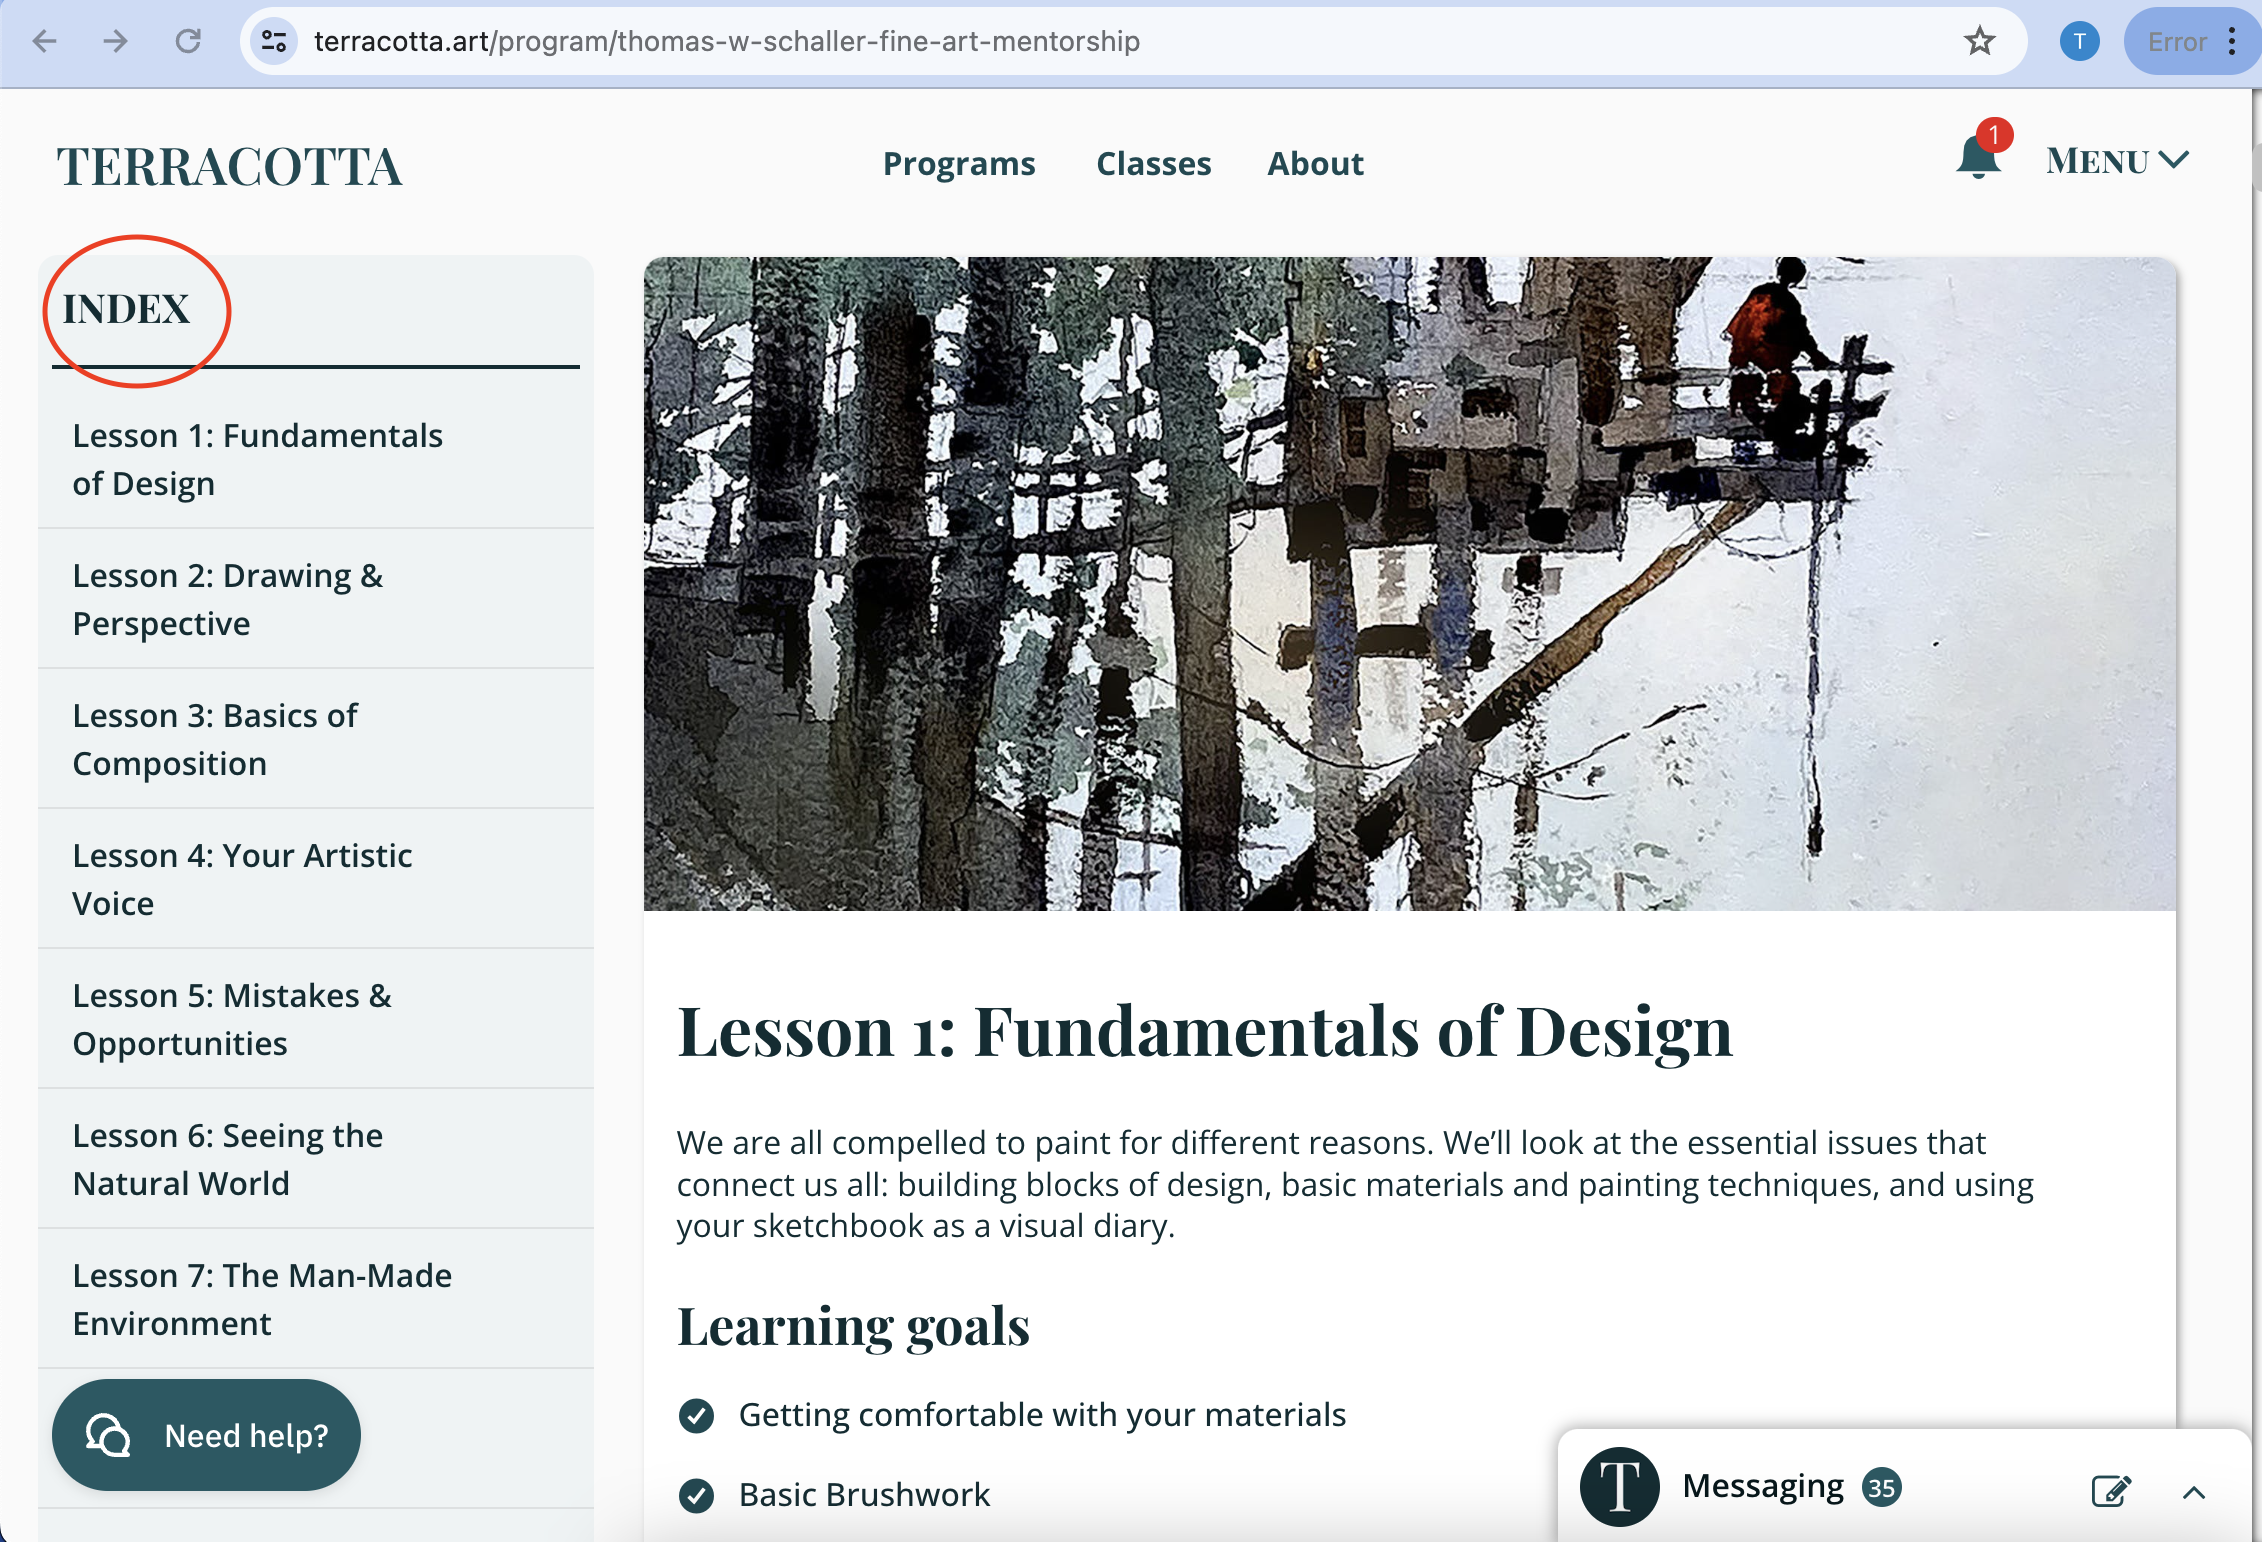
Task: Go back using the browser back arrow
Action: 45,41
